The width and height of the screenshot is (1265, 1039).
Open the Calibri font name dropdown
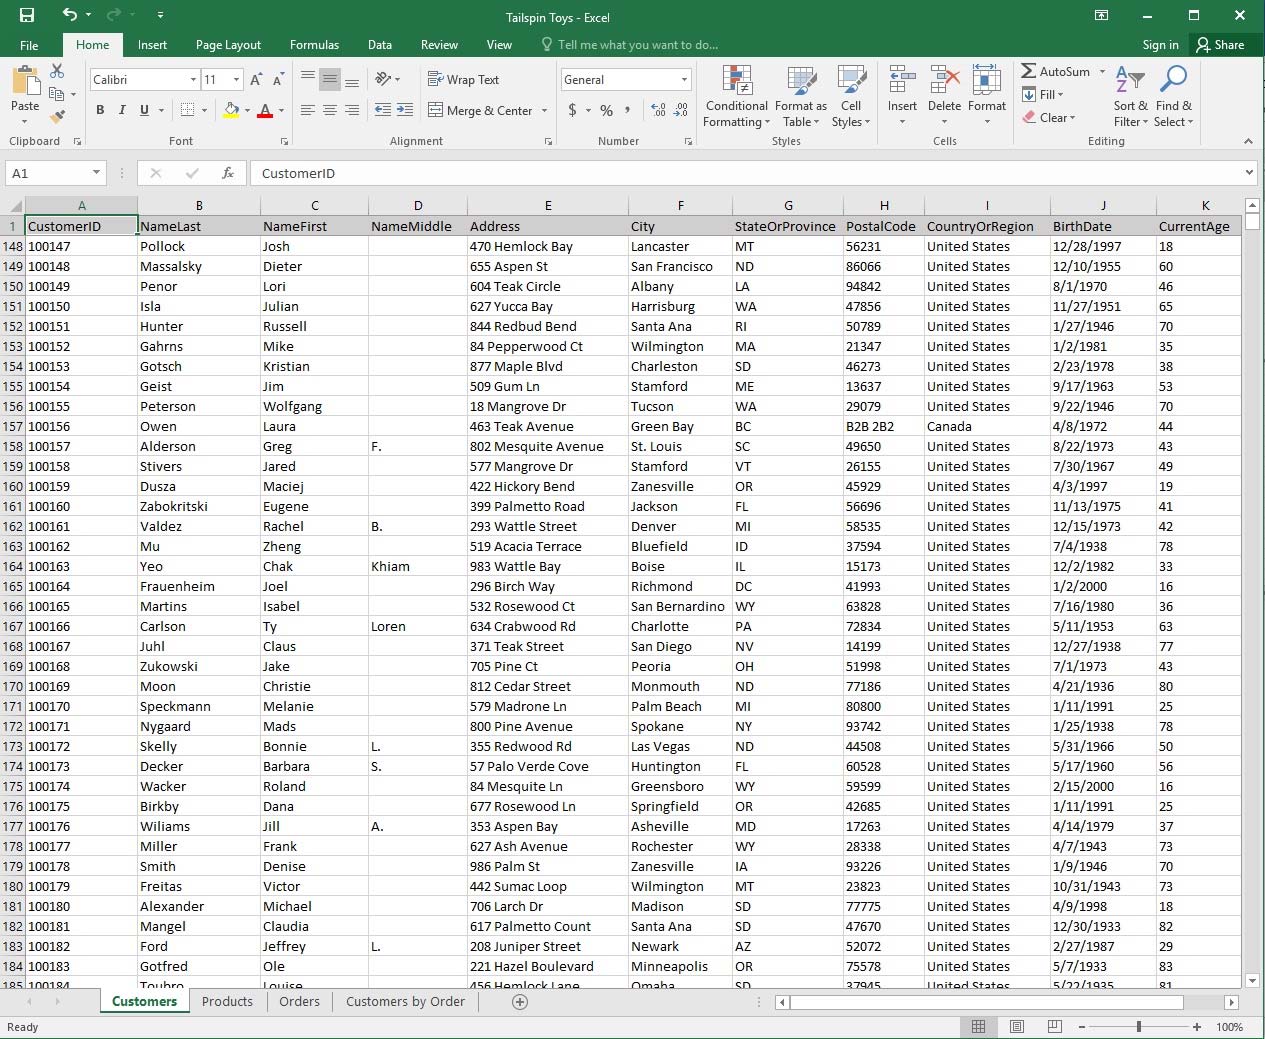point(193,80)
